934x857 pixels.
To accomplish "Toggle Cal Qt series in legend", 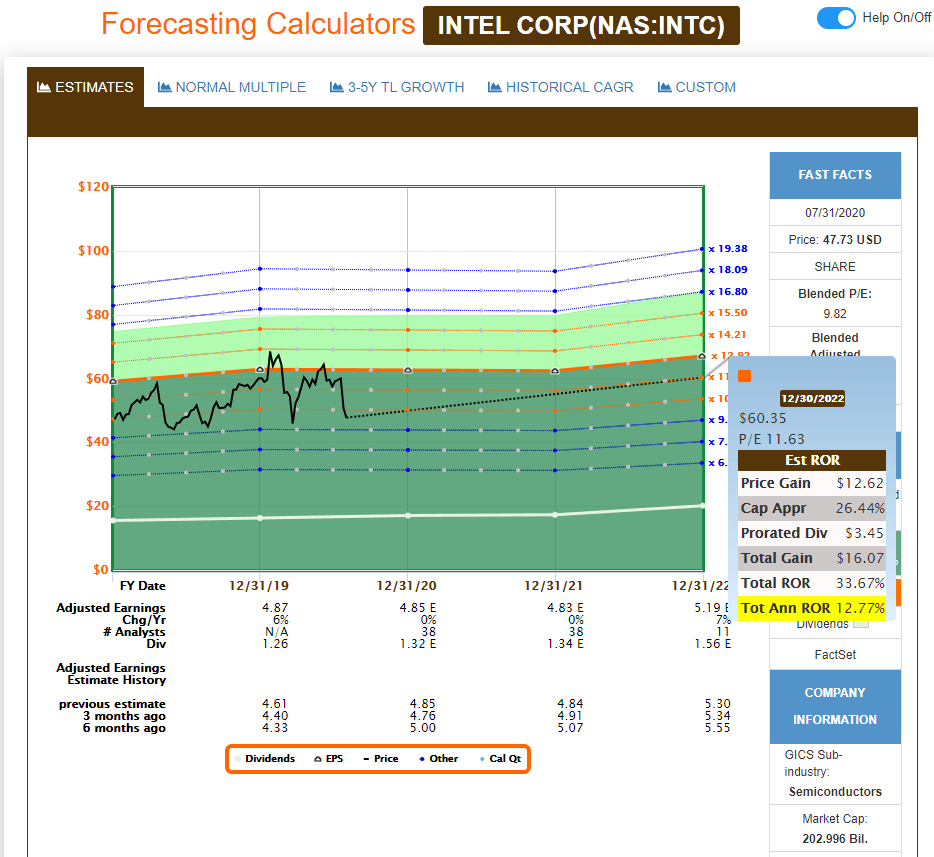I will 499,759.
